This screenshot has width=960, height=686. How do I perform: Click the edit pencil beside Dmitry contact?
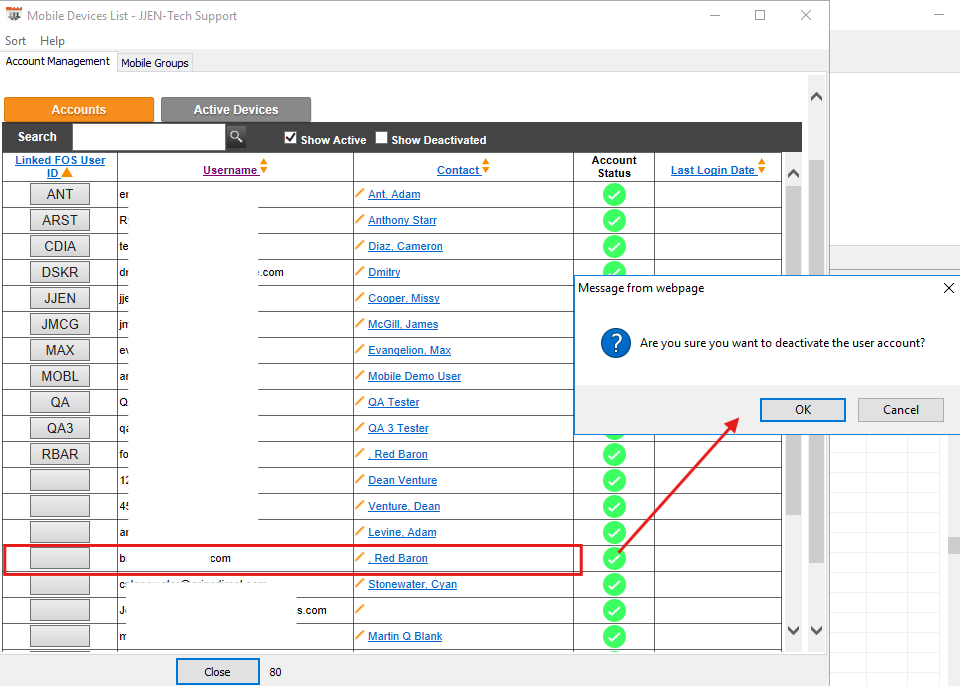coord(360,272)
